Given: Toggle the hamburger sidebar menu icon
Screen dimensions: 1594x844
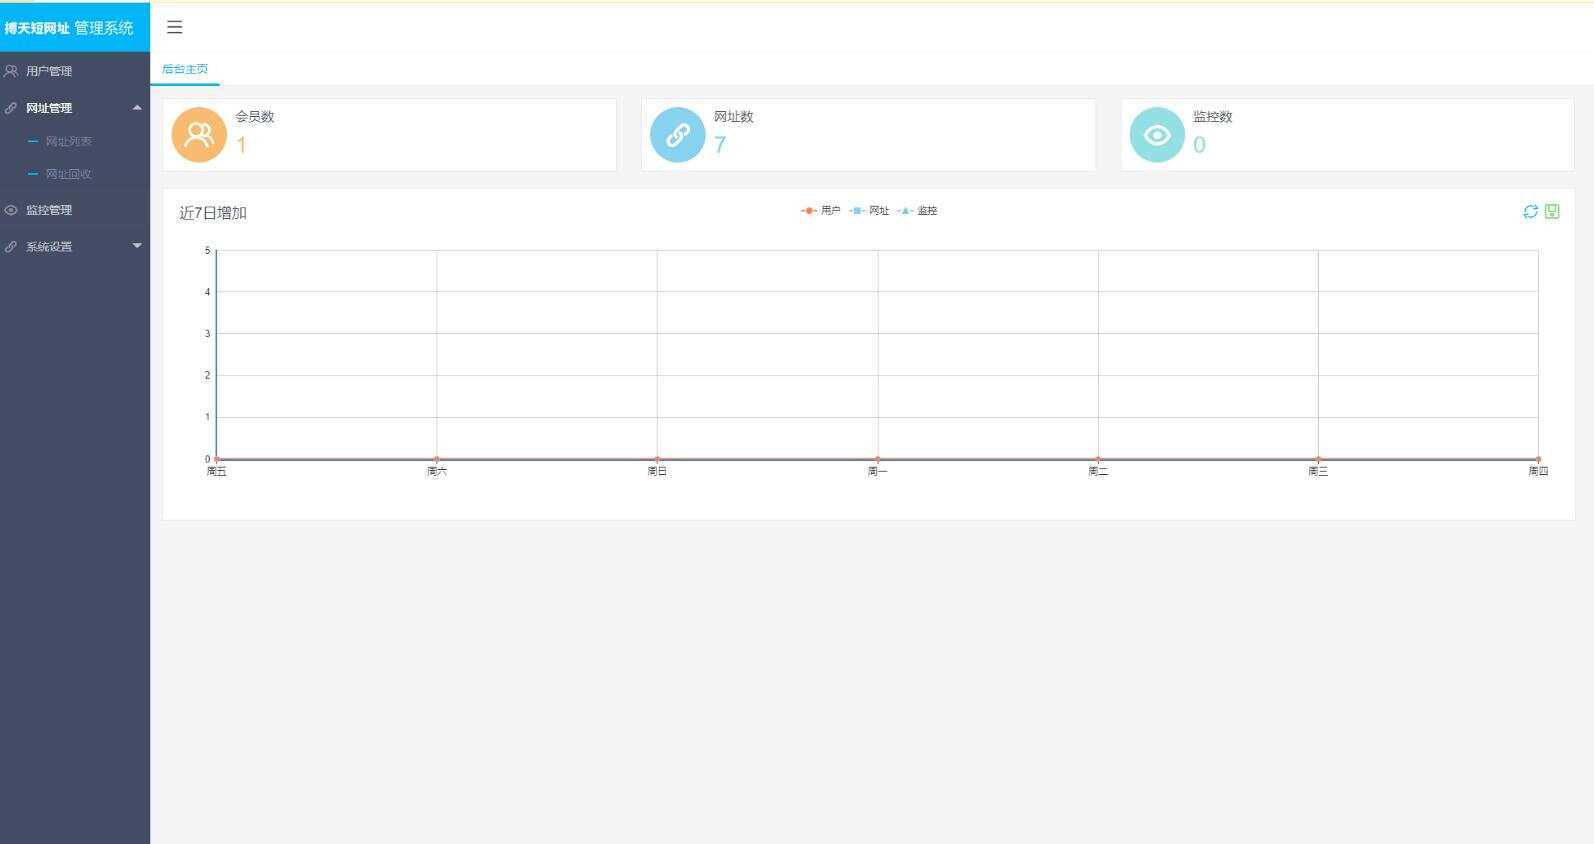Looking at the screenshot, I should 174,27.
